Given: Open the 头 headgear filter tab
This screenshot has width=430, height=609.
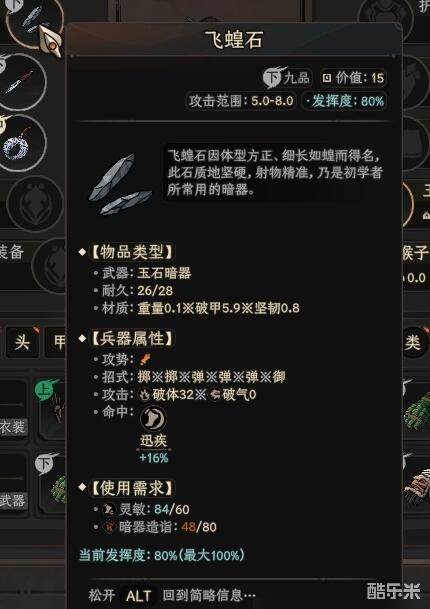Looking at the screenshot, I should (22, 342).
